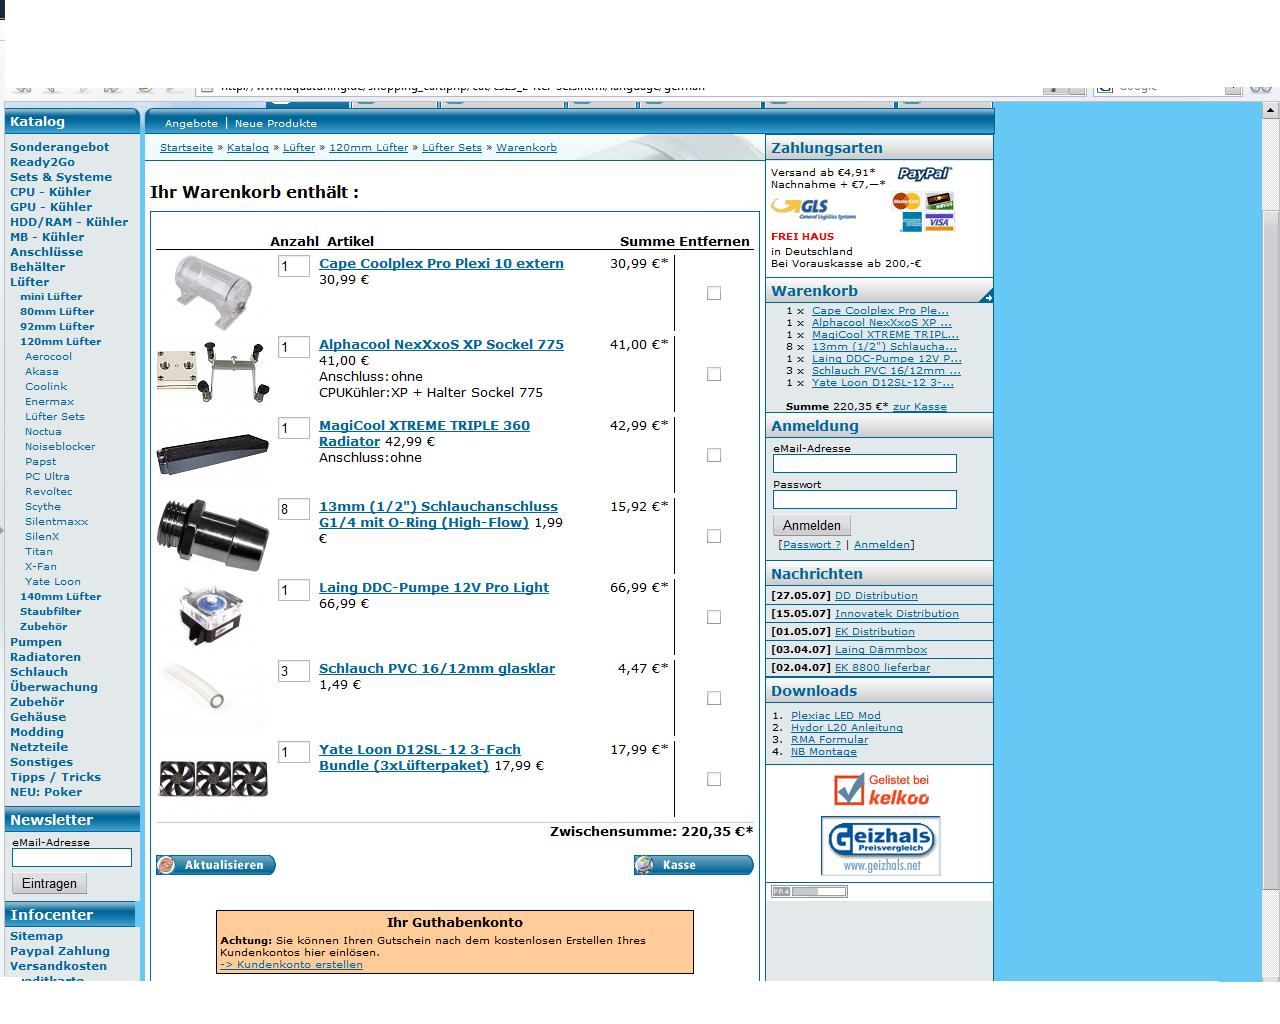This screenshot has width=1280, height=1024.
Task: Open Yate Loon fan bundle thumbnail
Action: pos(213,778)
